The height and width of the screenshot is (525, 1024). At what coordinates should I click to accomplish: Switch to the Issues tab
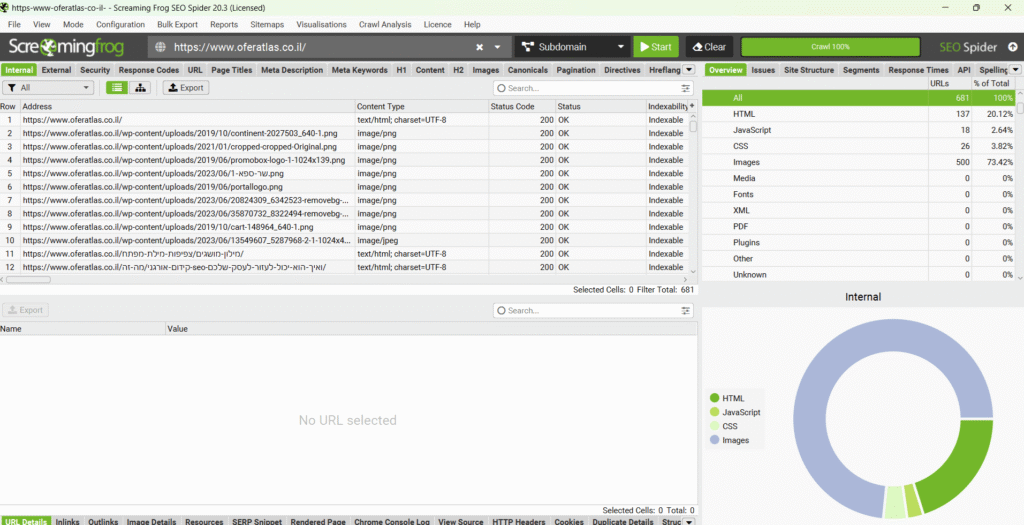point(763,70)
